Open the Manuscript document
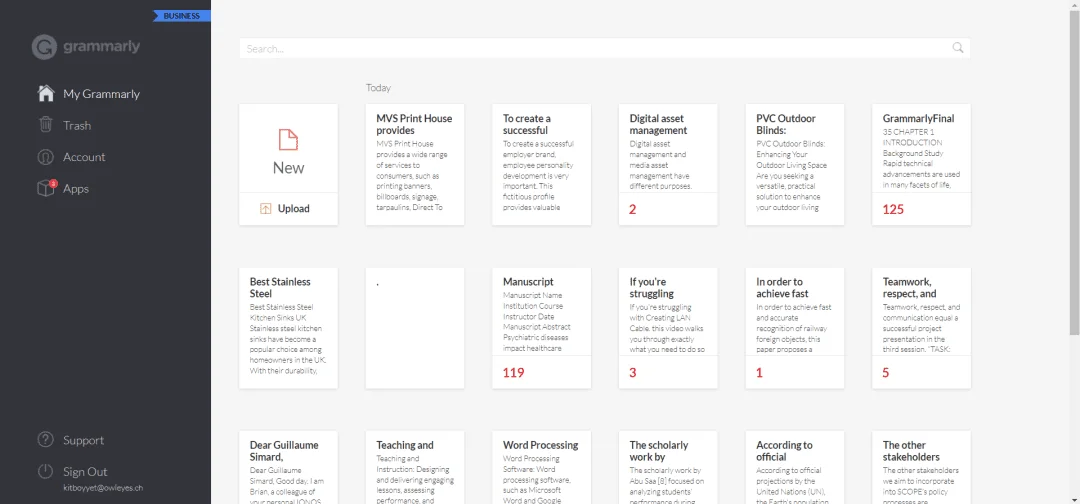The height and width of the screenshot is (504, 1080). pyautogui.click(x=541, y=328)
